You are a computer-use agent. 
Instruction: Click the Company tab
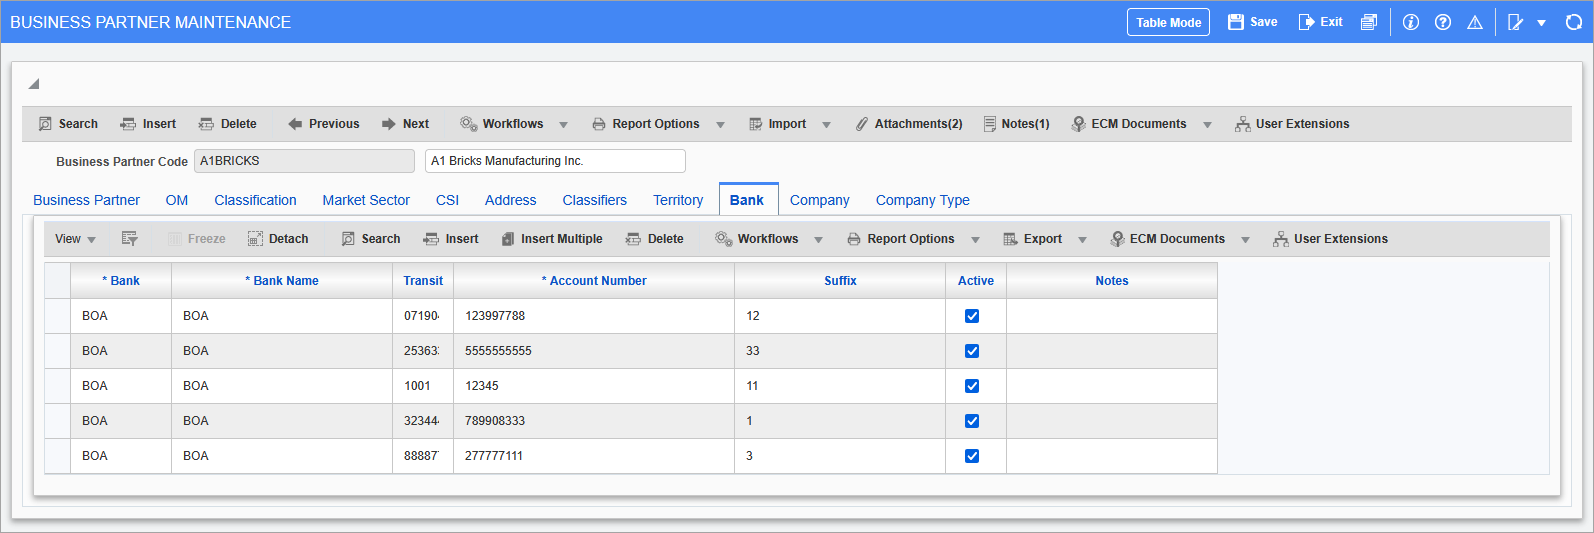tap(819, 200)
